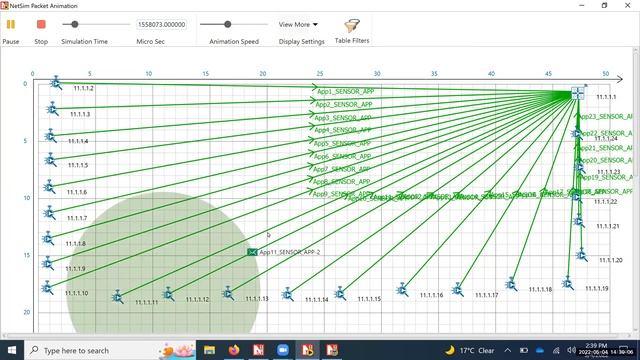Select sensor node 11.1.1.5

pos(50,160)
